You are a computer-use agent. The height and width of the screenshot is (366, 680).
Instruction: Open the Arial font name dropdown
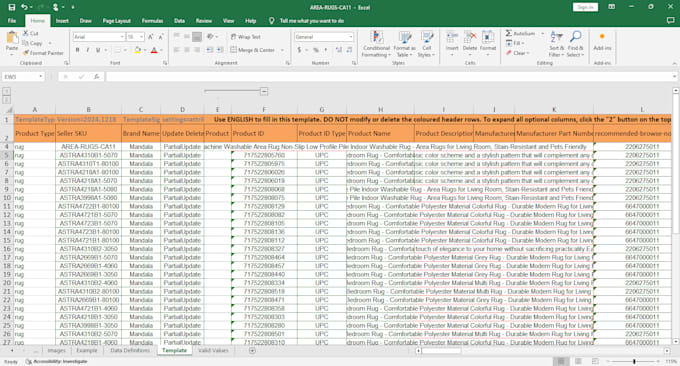pos(122,37)
